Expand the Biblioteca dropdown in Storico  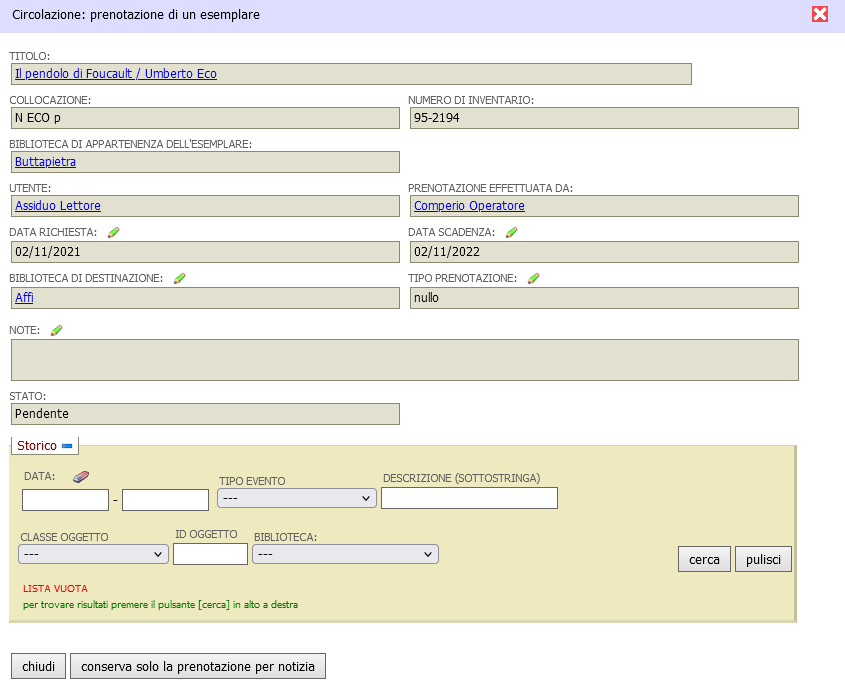click(345, 554)
